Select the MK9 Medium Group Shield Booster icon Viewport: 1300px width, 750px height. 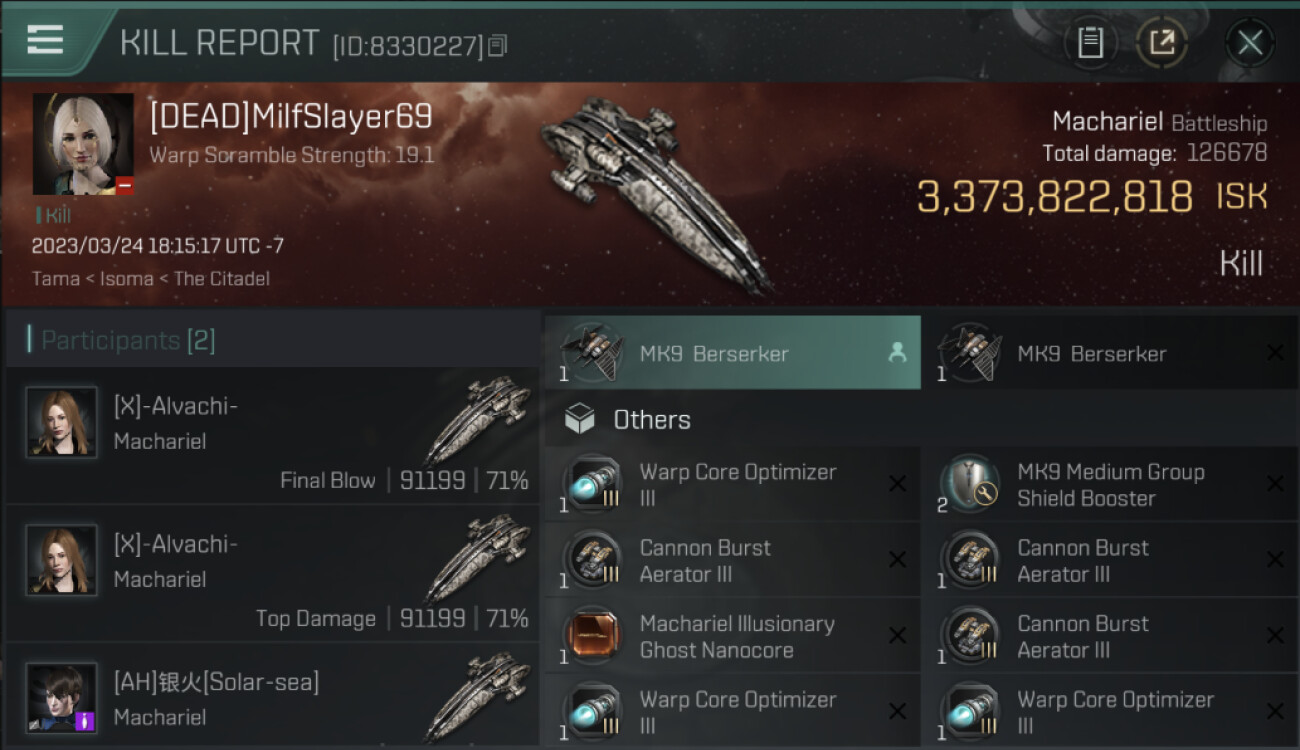tap(969, 484)
